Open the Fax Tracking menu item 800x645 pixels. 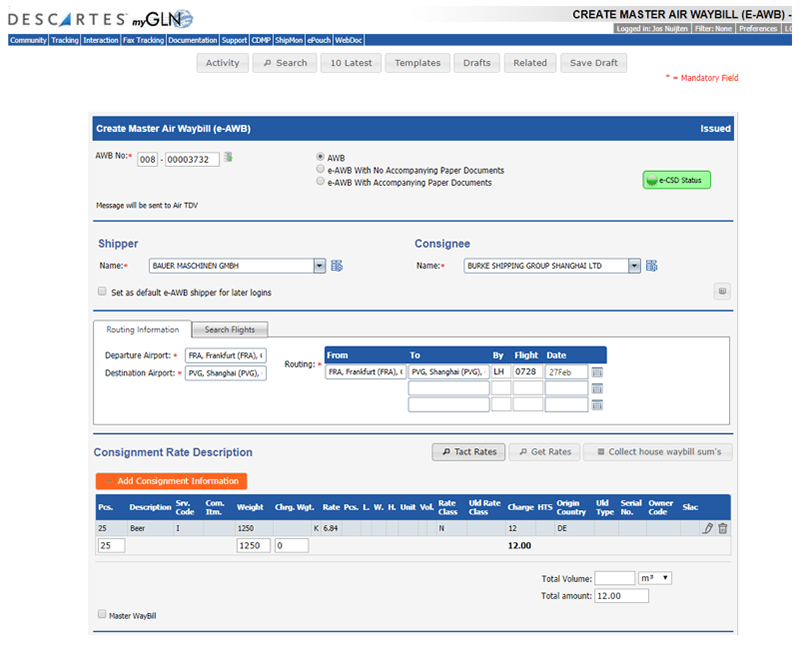tap(143, 41)
